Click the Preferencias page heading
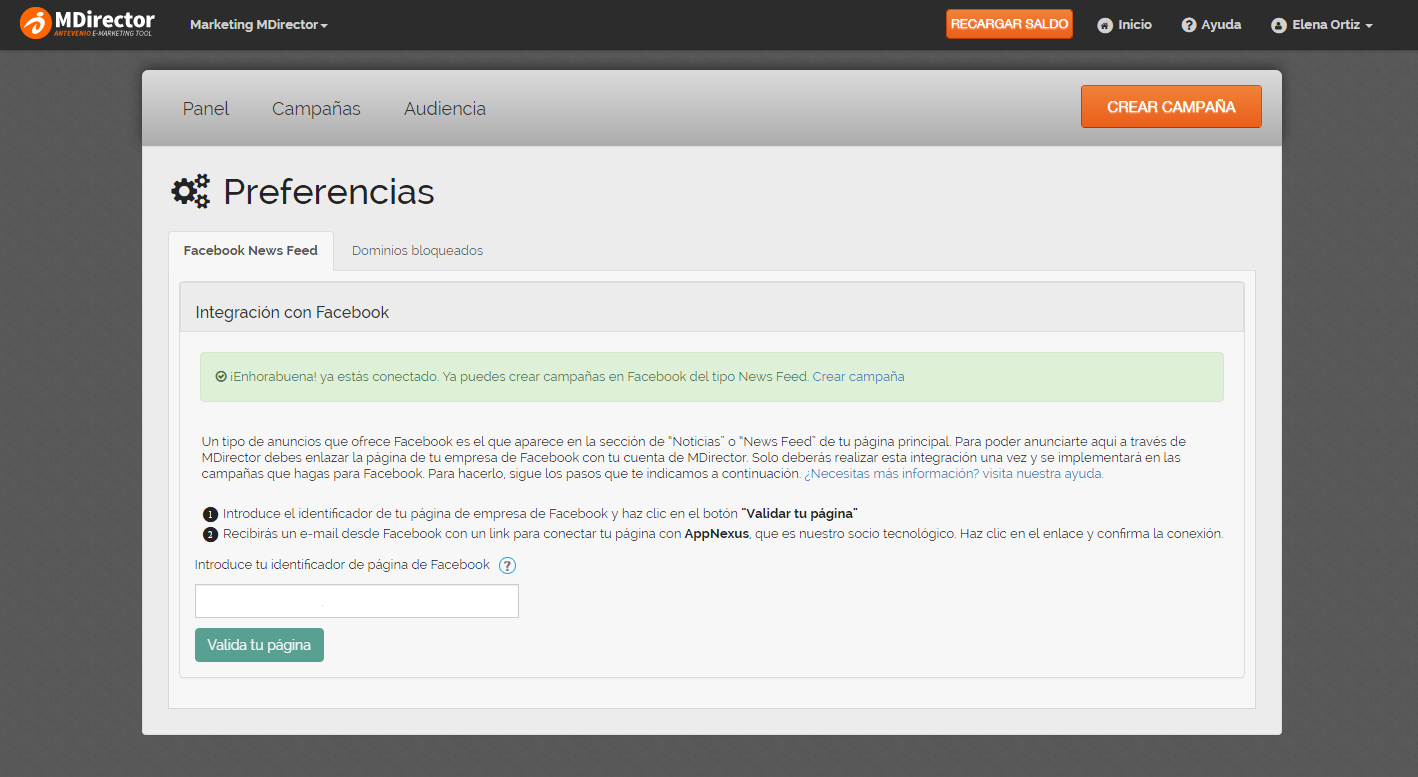This screenshot has height=777, width=1418. coord(329,192)
